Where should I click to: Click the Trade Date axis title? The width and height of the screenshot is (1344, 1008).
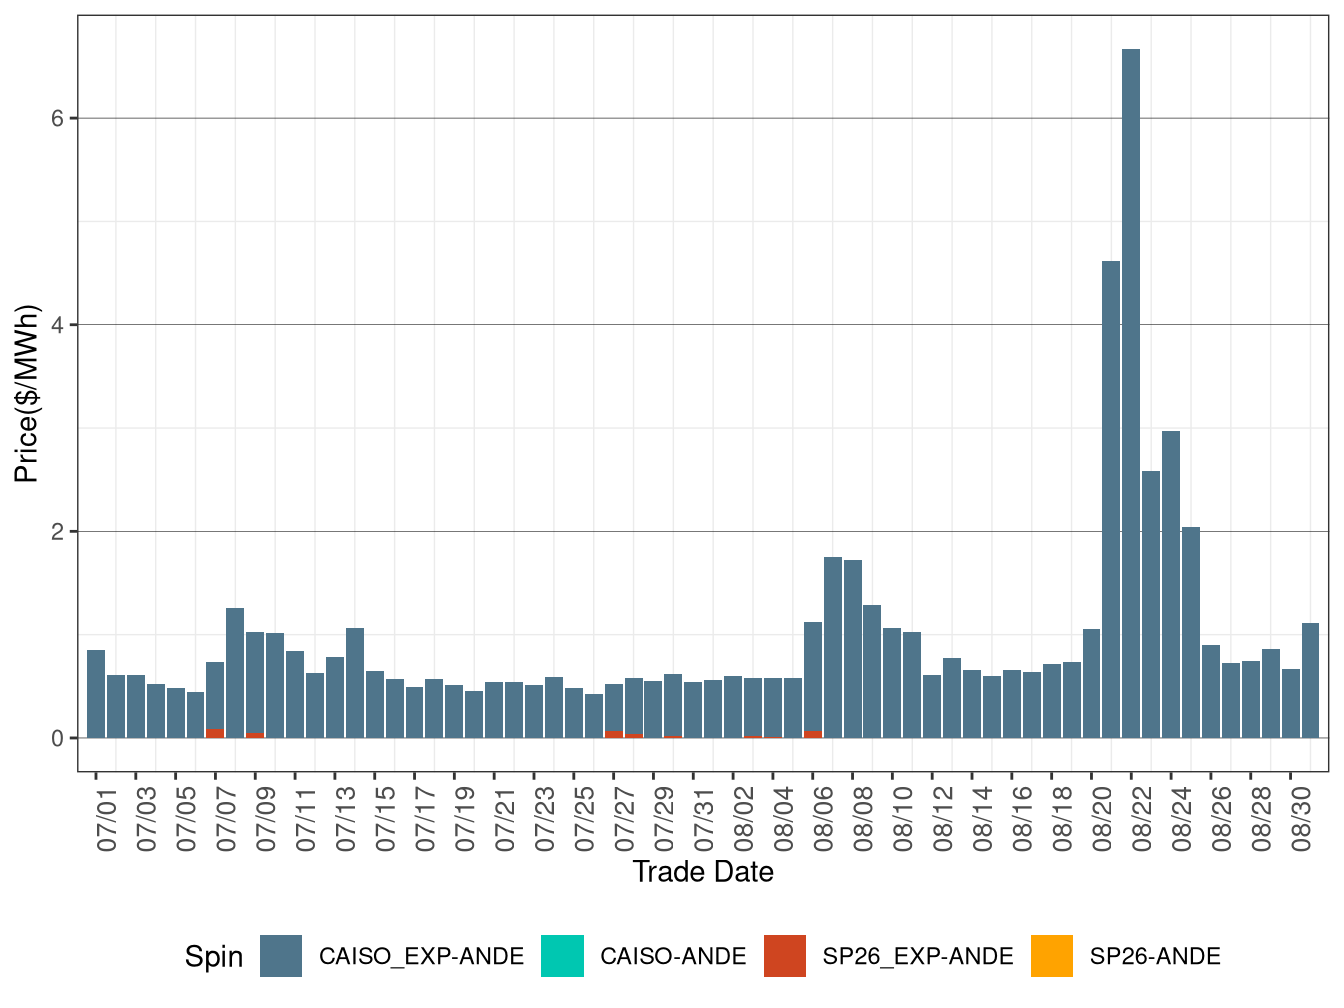coord(703,872)
